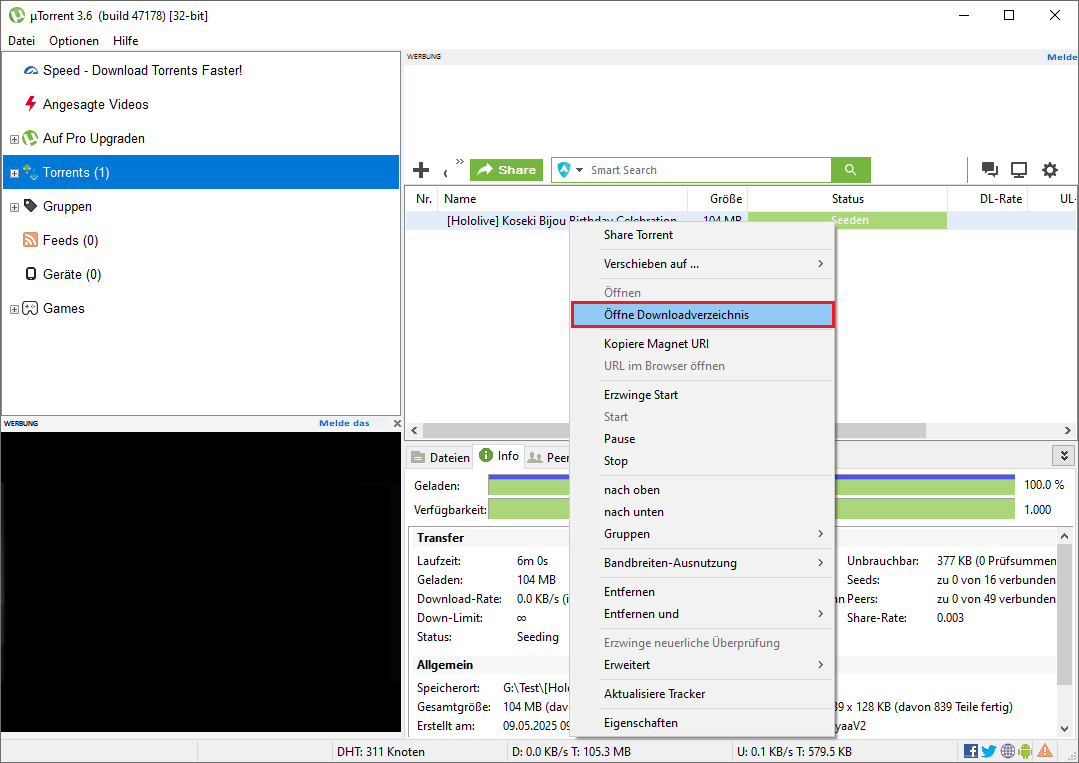This screenshot has width=1079, height=763.
Task: Collapse the detail pane double-chevron button
Action: coord(1064,455)
